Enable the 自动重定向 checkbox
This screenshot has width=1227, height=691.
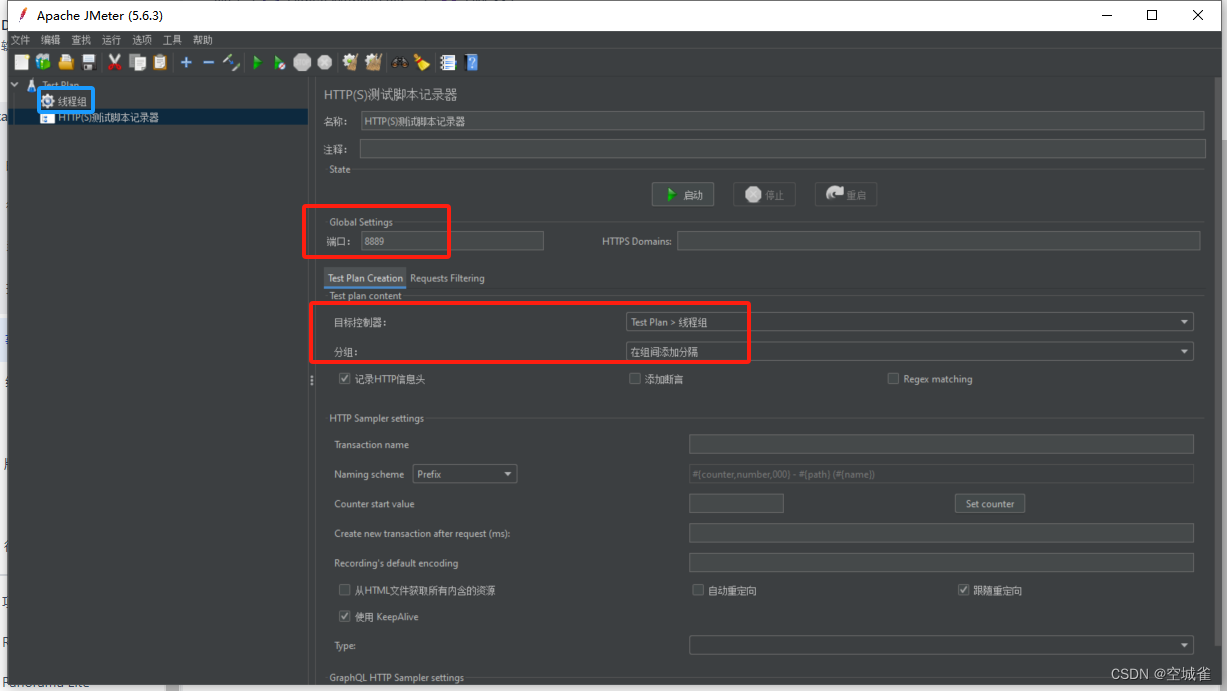(698, 590)
